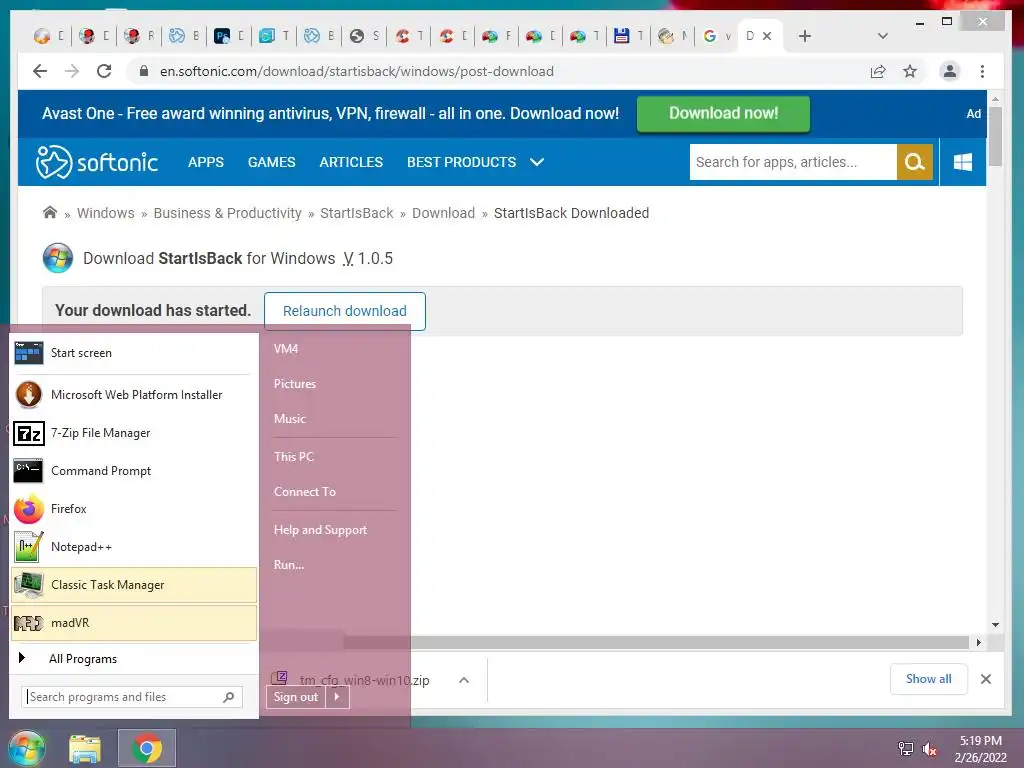The image size is (1024, 768).
Task: Bookmark this page with the star
Action: tap(910, 71)
